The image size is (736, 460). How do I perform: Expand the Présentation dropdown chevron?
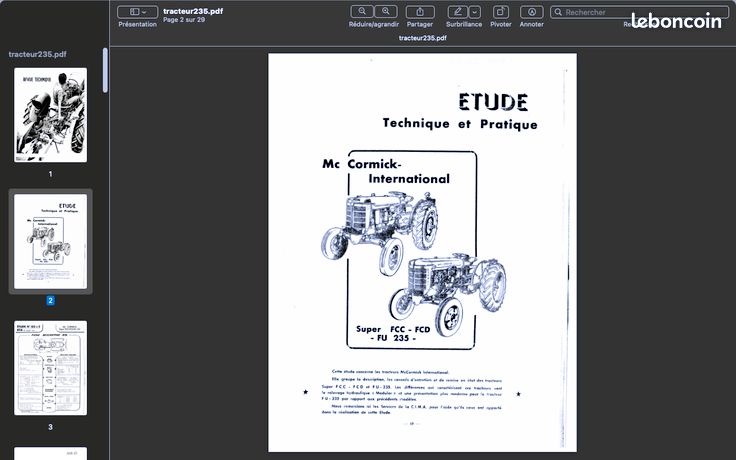tap(144, 12)
